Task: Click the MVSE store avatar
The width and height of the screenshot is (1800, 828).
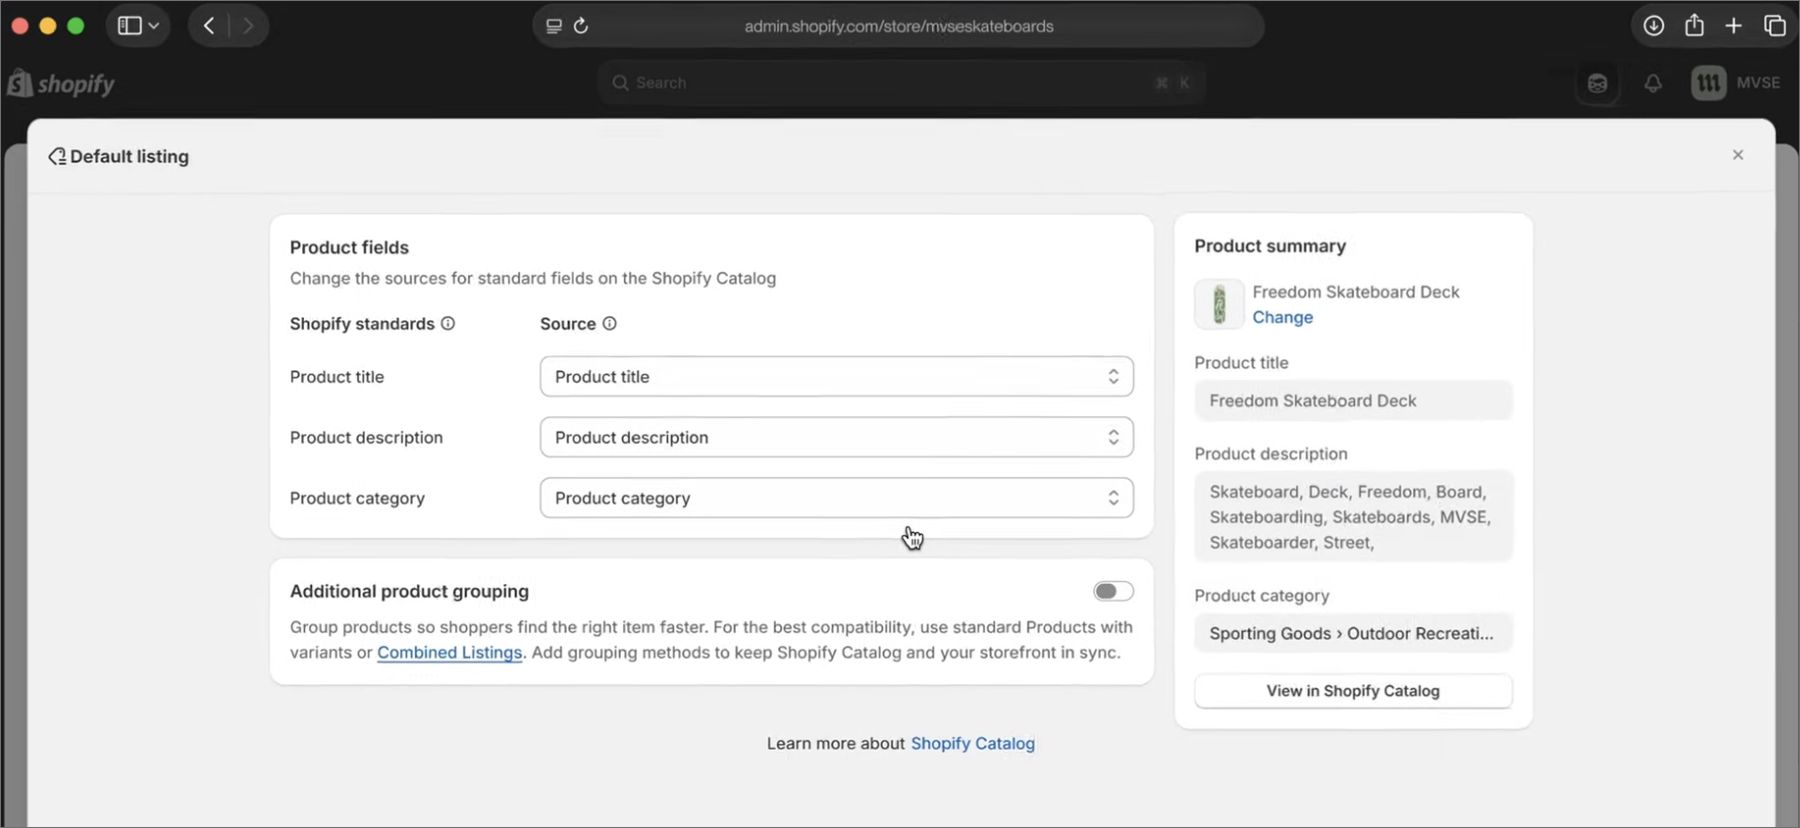Action: coord(1708,84)
